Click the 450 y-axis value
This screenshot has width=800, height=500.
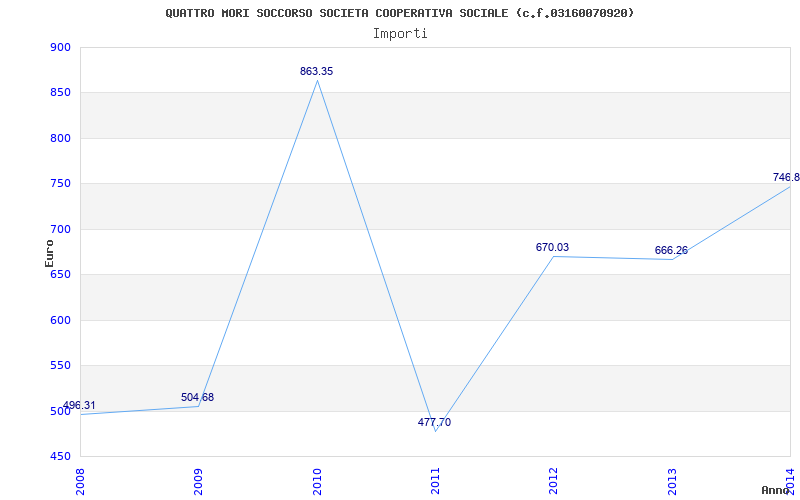coord(60,456)
